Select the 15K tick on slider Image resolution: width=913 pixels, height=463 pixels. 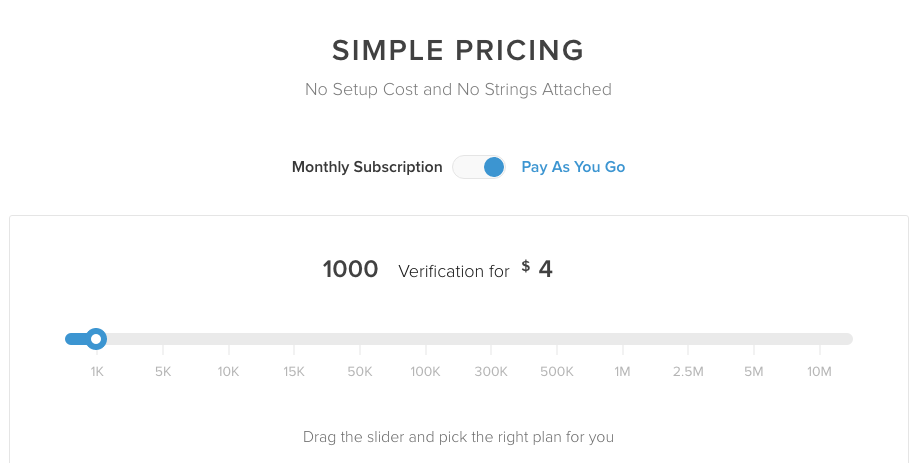tap(294, 371)
